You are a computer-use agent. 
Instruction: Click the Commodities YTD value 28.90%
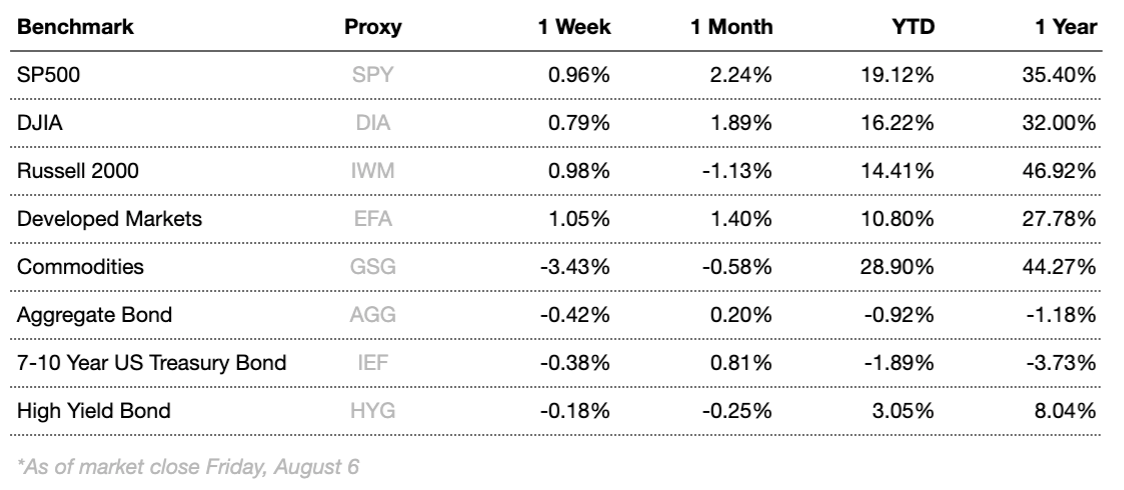[x=900, y=267]
